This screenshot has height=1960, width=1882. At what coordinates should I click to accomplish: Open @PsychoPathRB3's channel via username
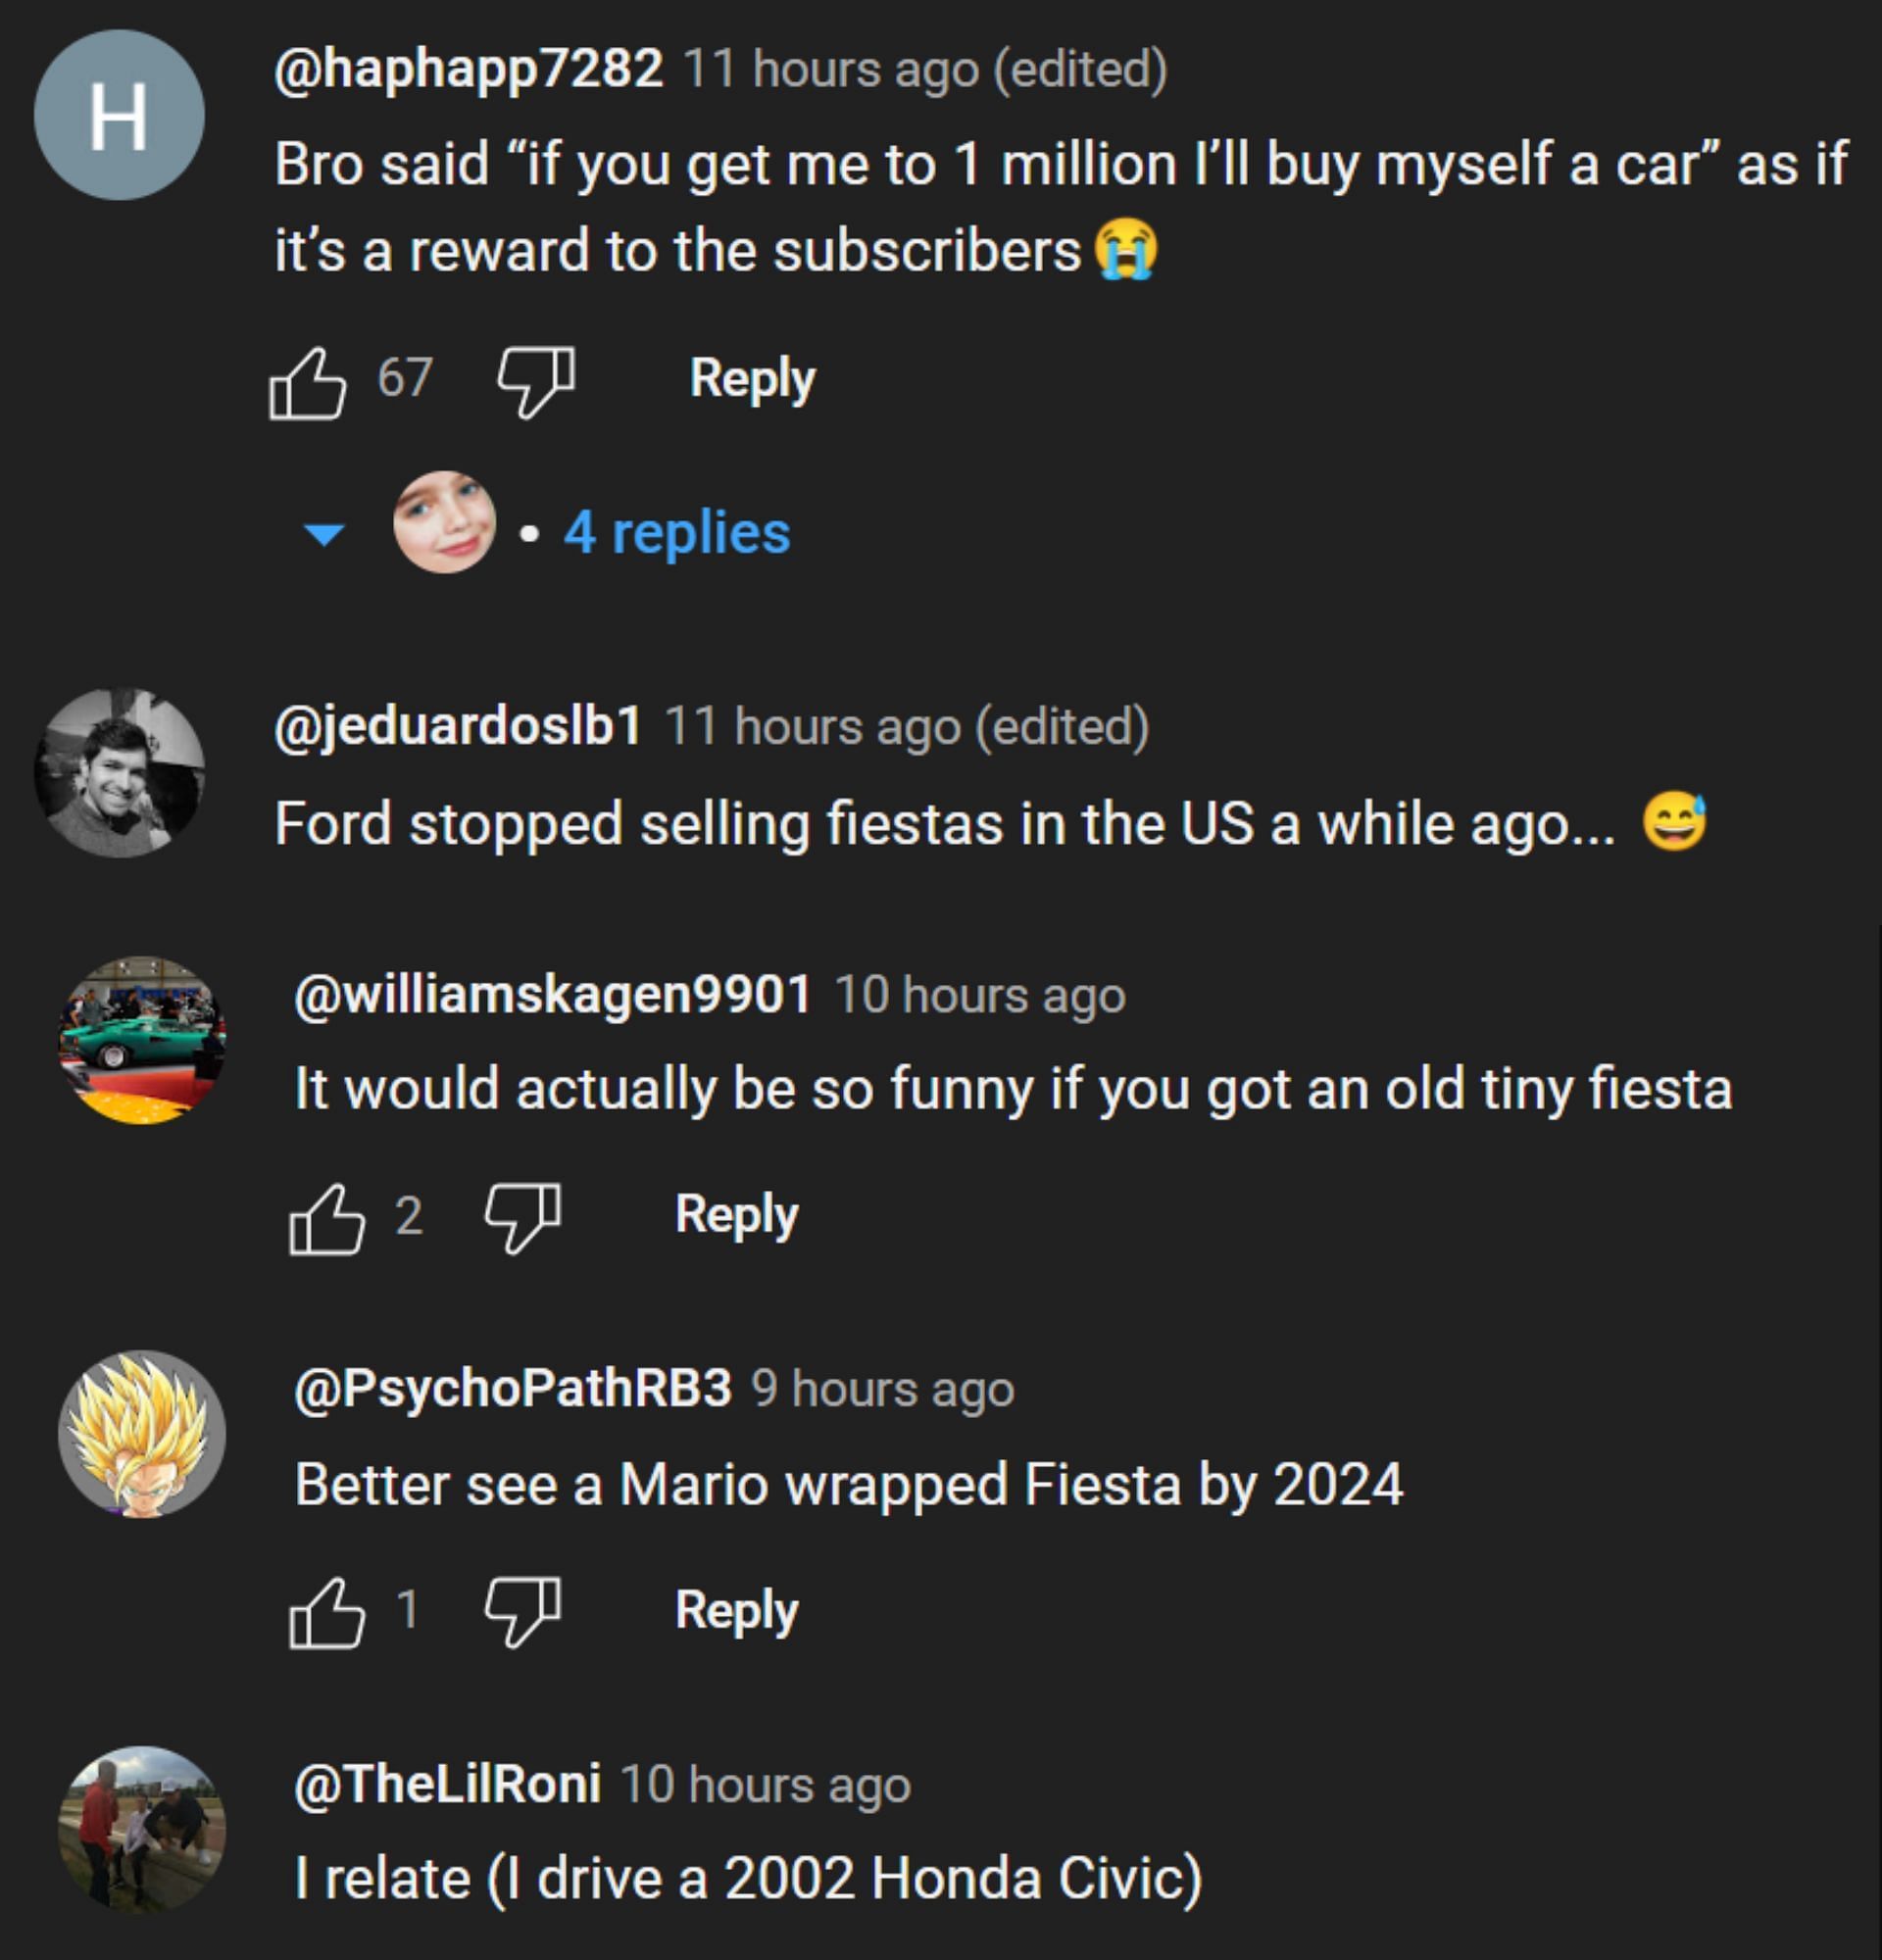(512, 1388)
